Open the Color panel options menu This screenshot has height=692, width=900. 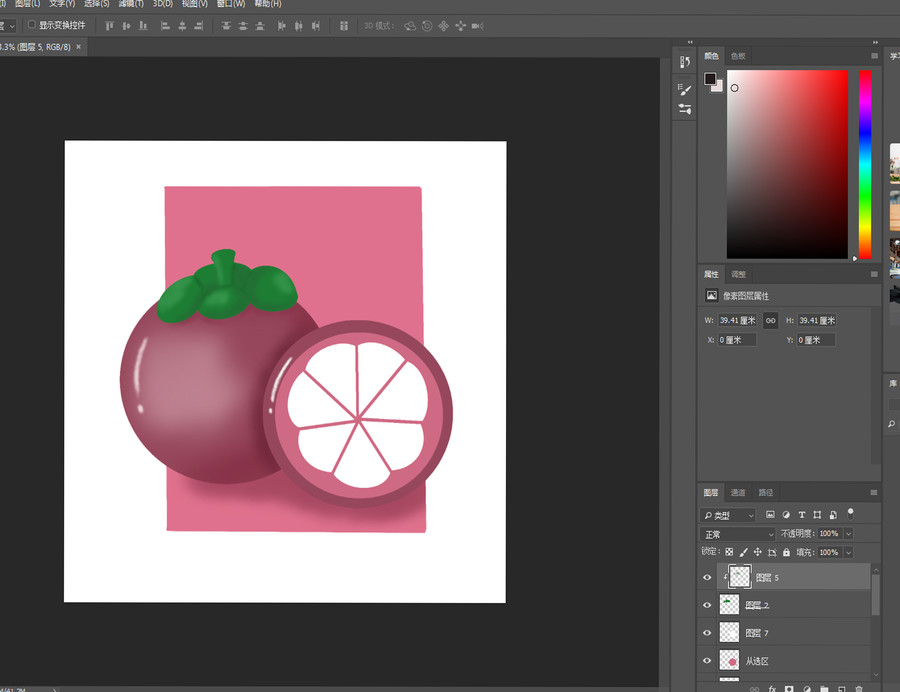874,56
